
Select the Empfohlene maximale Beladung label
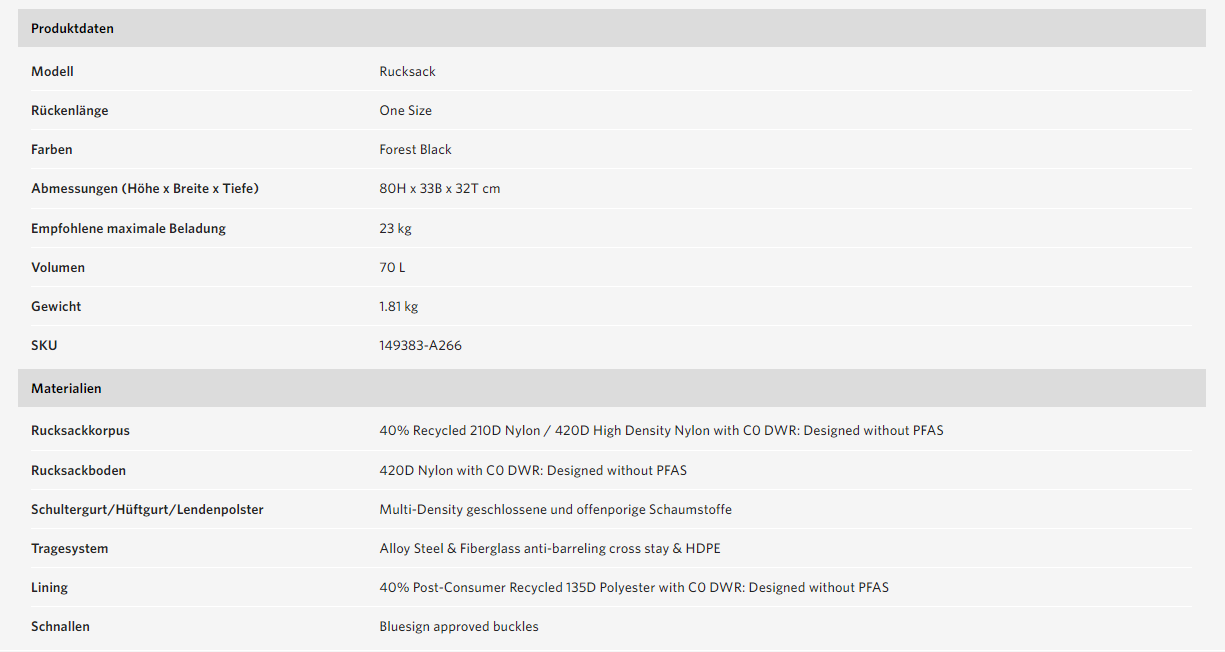click(128, 228)
